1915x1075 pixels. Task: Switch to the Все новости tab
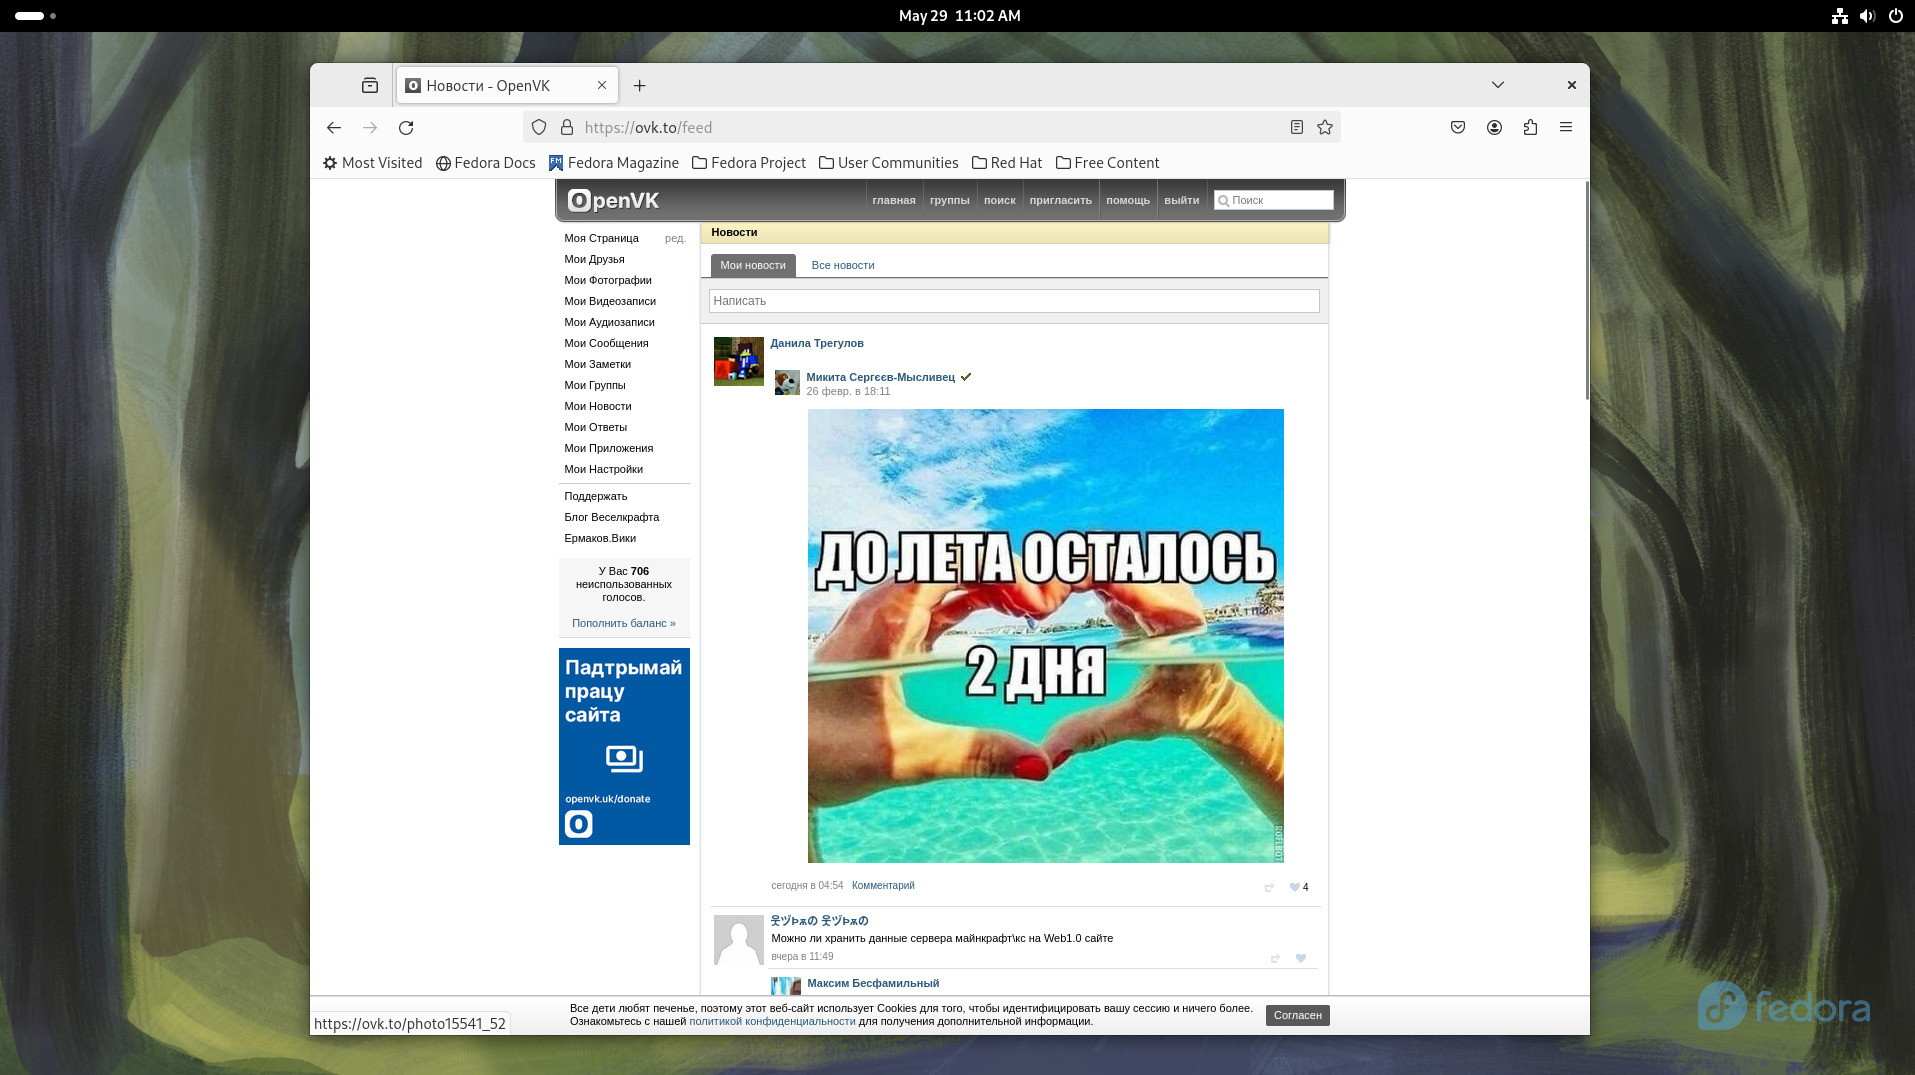pos(842,265)
